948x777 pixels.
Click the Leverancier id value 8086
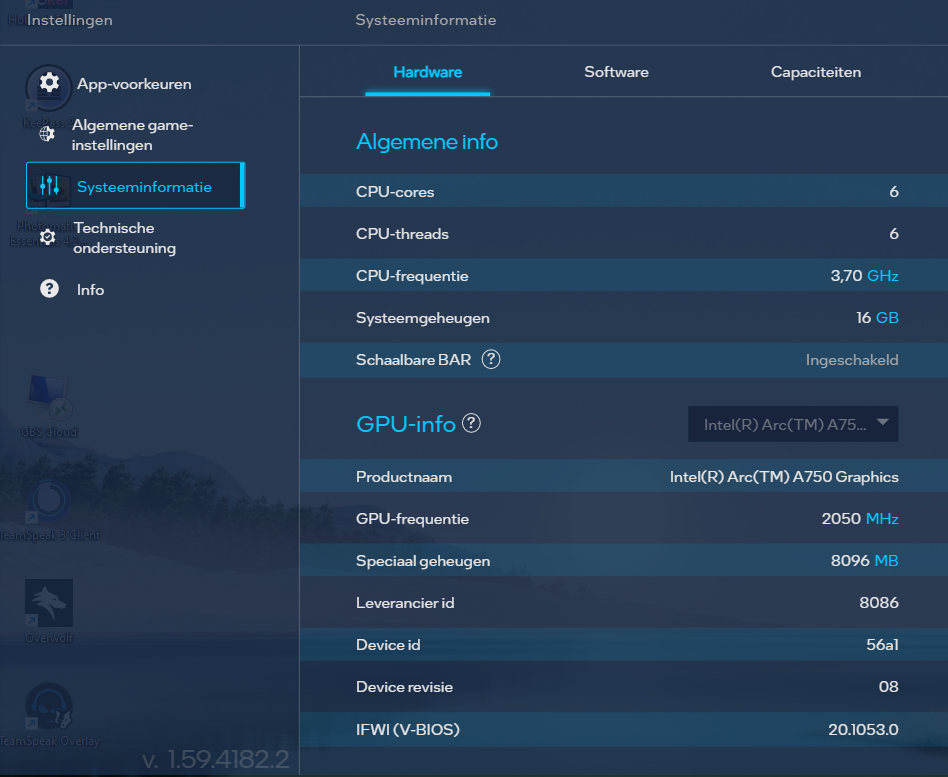[879, 603]
